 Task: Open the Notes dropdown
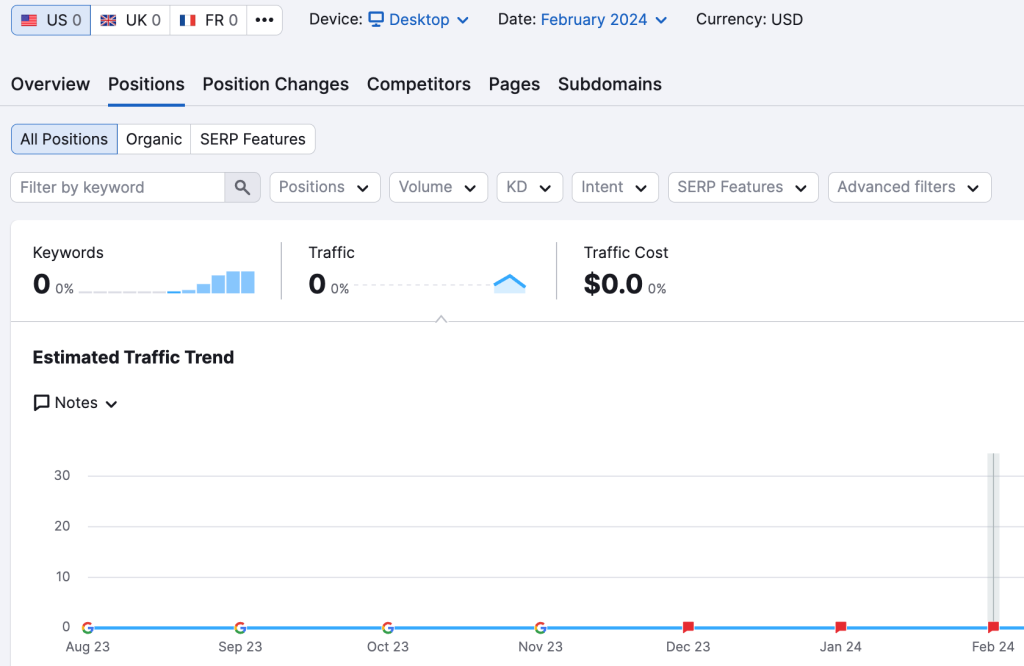pyautogui.click(x=75, y=403)
